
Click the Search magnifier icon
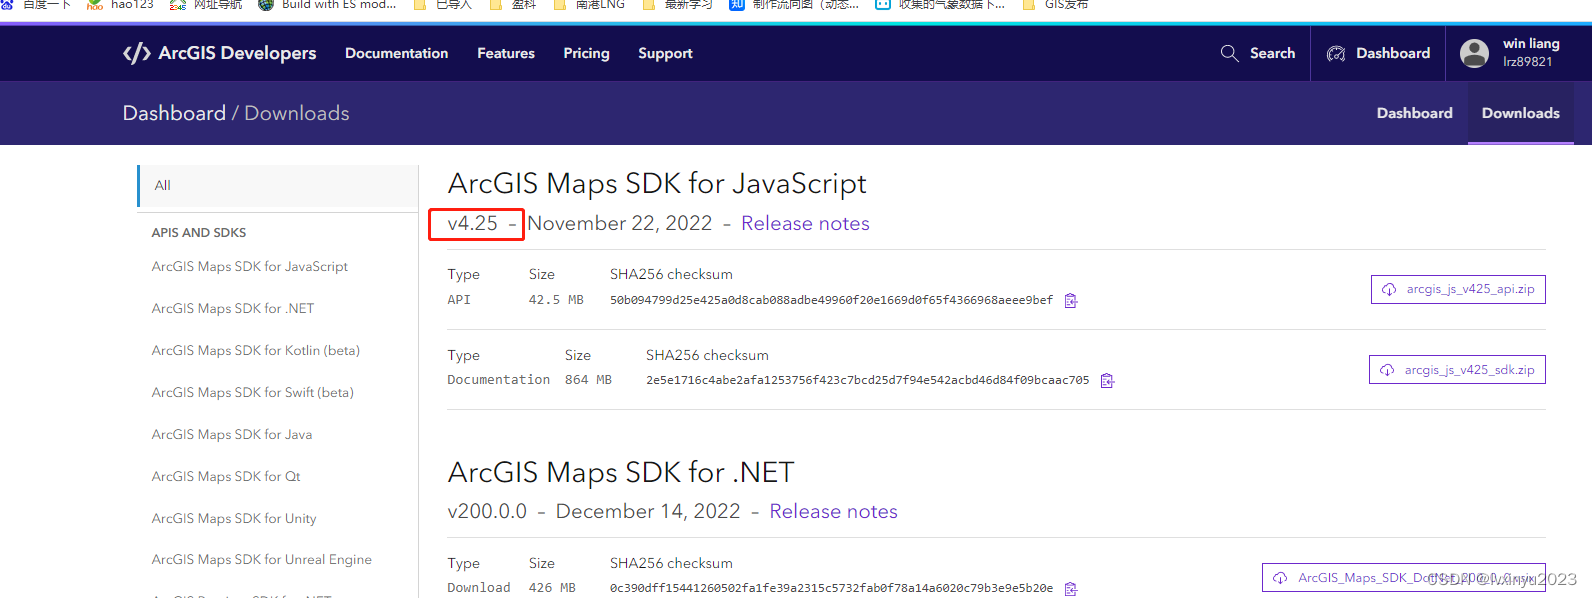point(1229,53)
